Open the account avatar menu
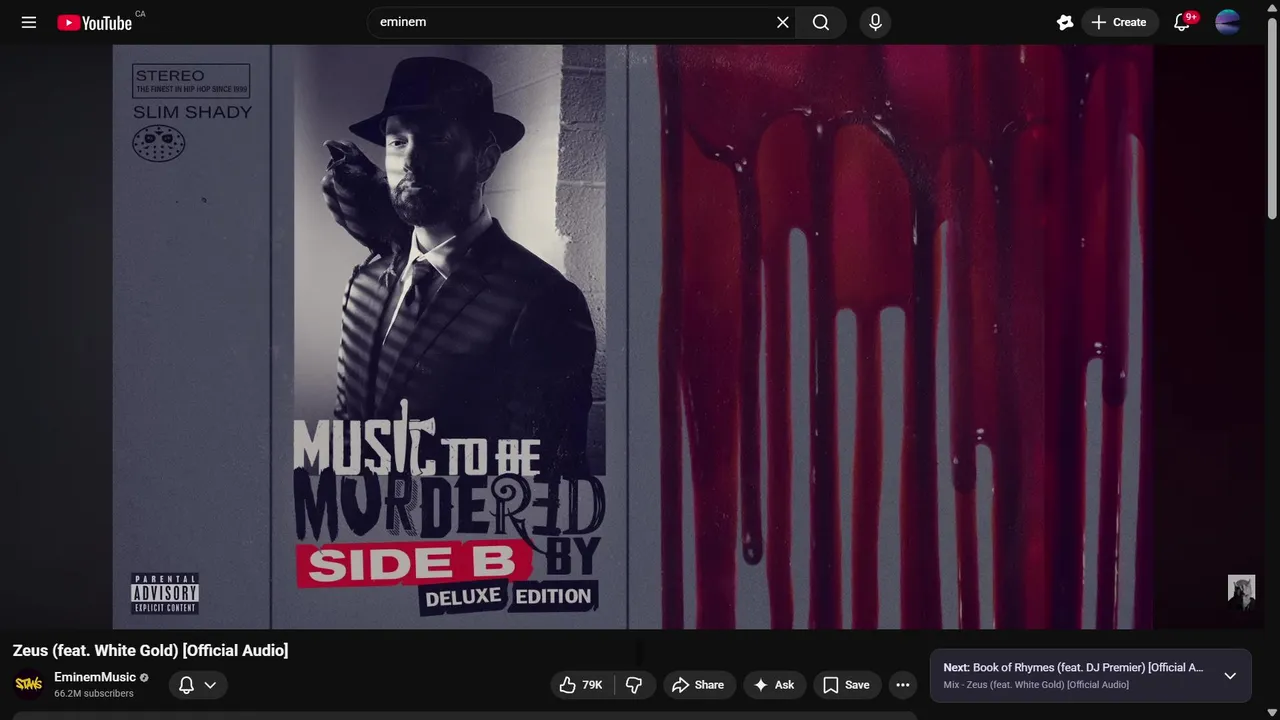This screenshot has height=720, width=1280. 1228,22
